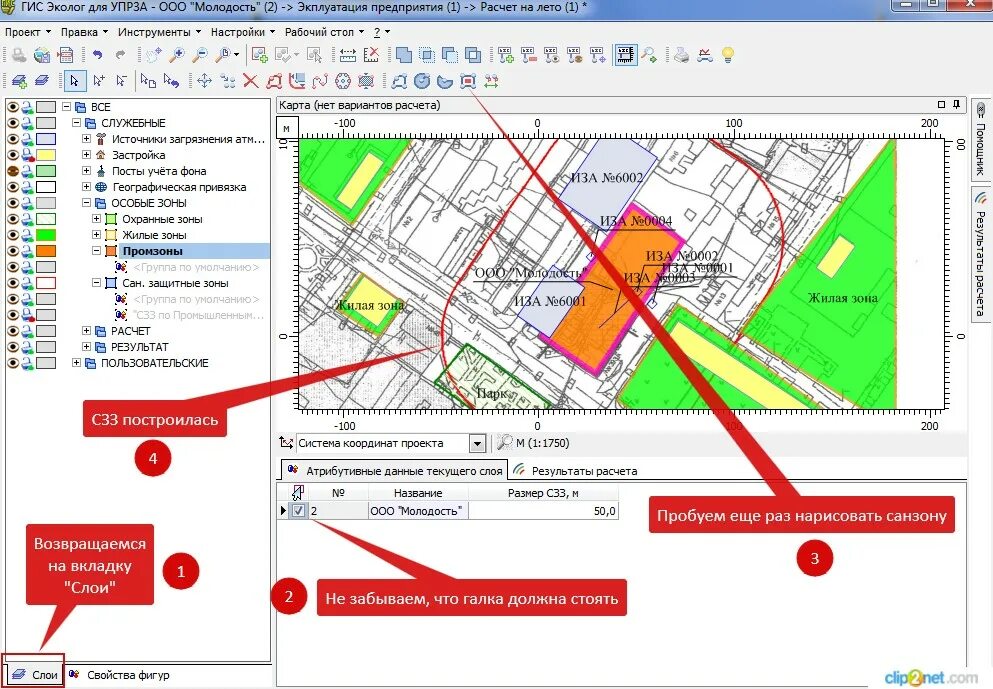Toggle eye visibility for Застройка layer
Screen dimensions: 993x689
coord(13,155)
